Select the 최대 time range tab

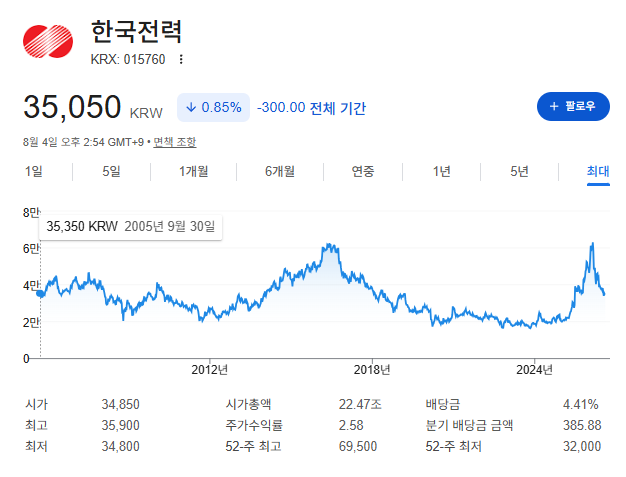[598, 171]
